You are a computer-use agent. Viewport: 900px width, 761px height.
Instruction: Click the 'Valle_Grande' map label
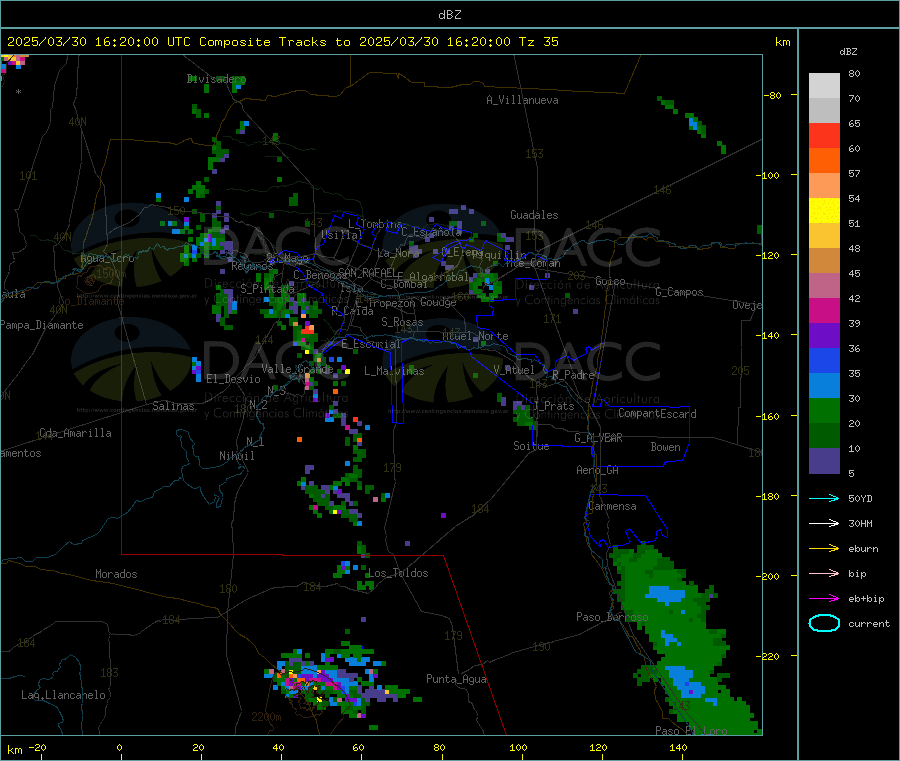297,368
